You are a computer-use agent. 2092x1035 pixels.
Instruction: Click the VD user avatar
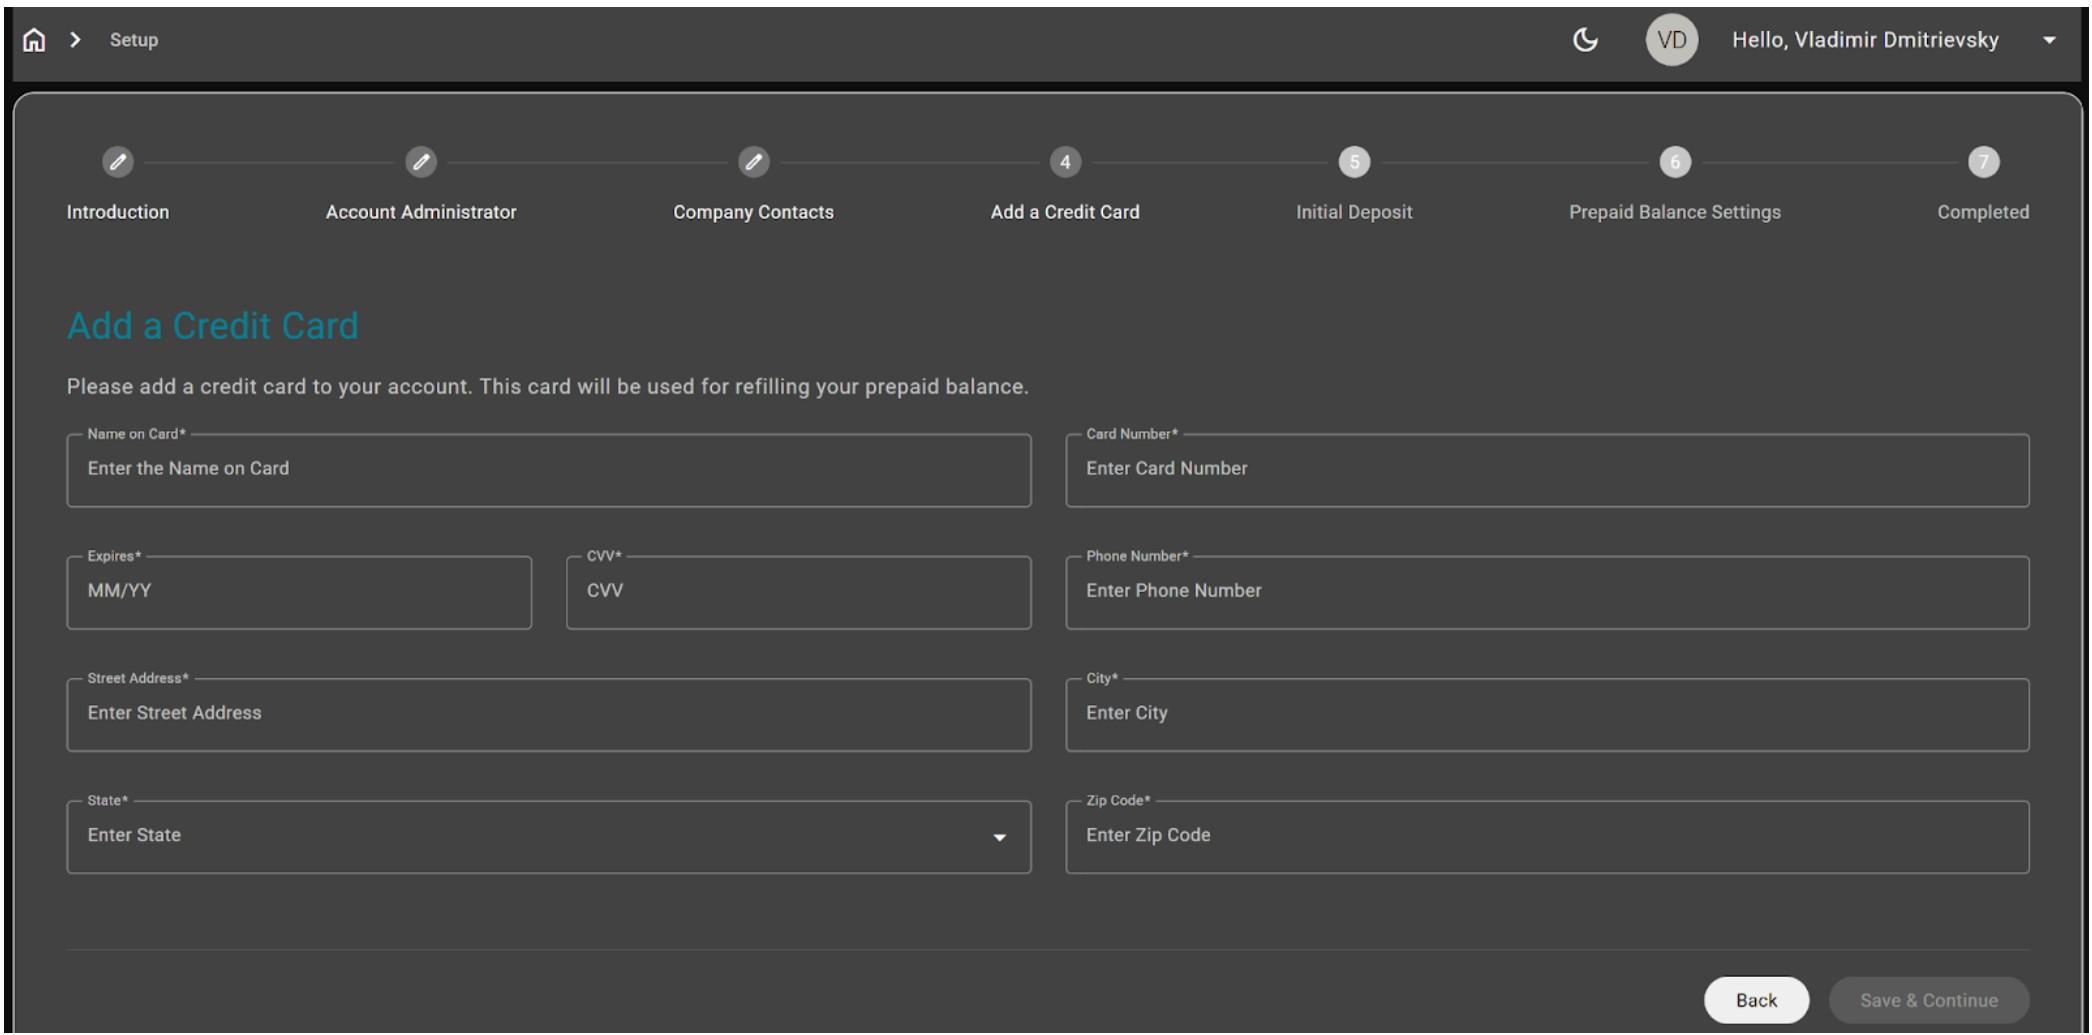(x=1671, y=40)
